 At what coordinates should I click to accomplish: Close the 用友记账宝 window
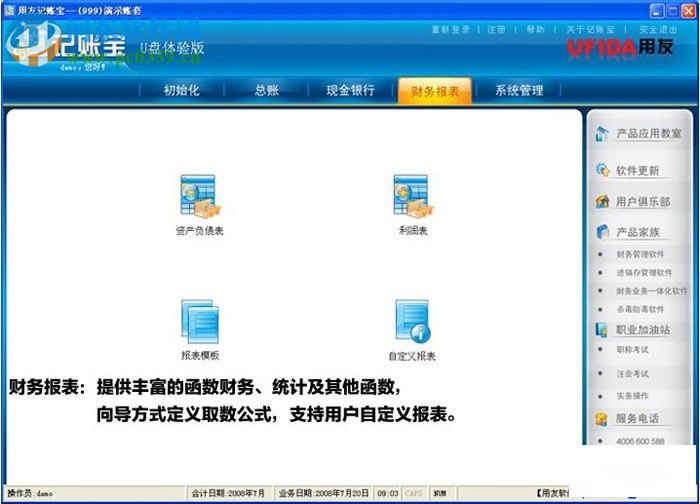point(688,10)
